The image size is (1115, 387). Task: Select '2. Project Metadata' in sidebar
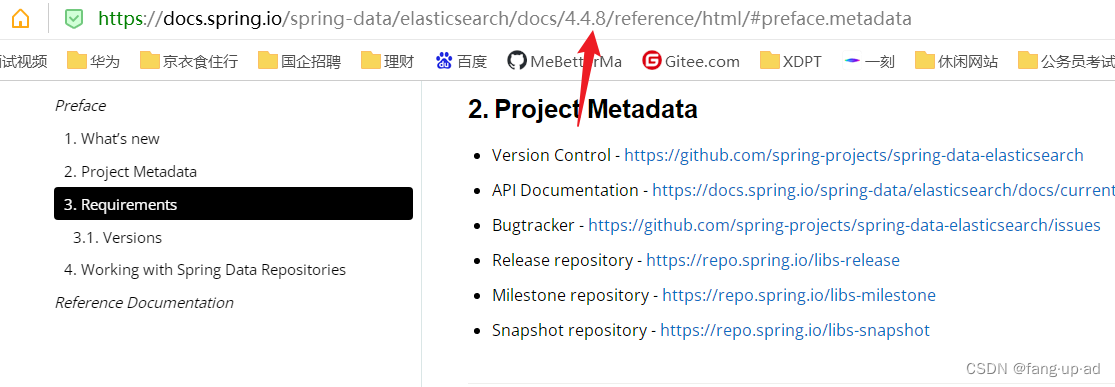point(131,171)
